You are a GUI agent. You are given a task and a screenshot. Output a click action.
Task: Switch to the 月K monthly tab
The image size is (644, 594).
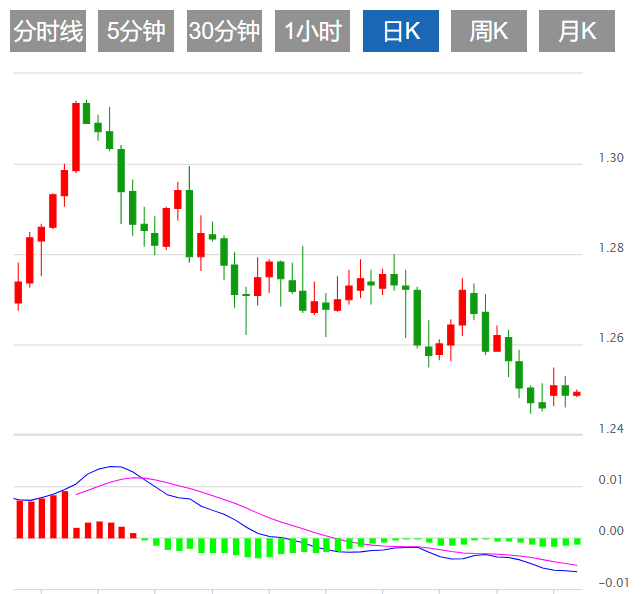[x=577, y=31]
